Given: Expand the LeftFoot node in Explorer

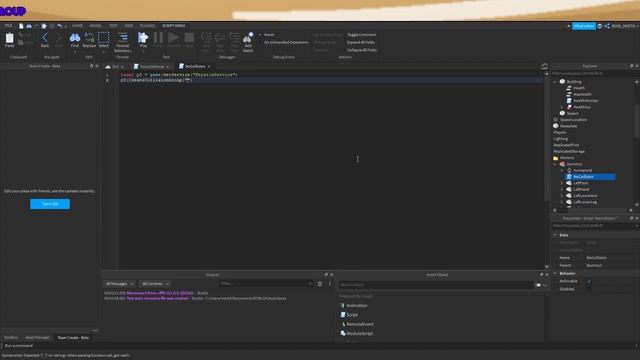Looking at the screenshot, I should 562,183.
